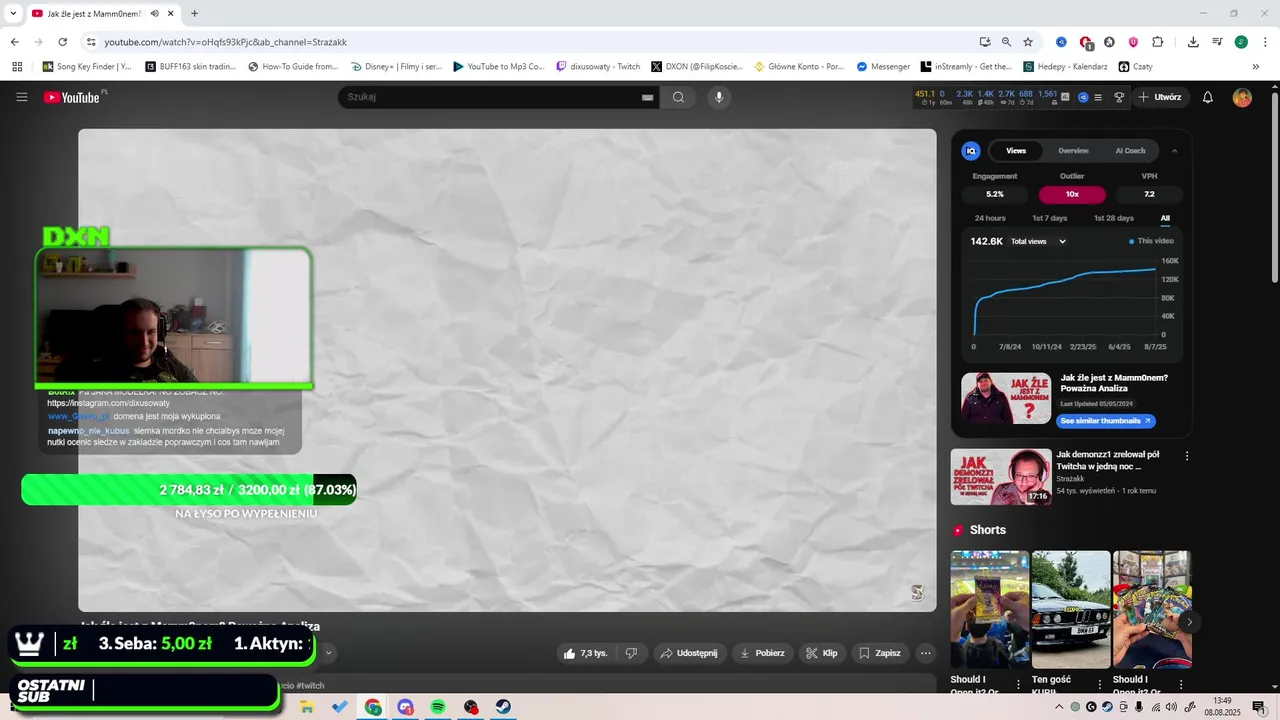This screenshot has width=1280, height=720.
Task: Click the Zapisz save button
Action: tap(880, 653)
